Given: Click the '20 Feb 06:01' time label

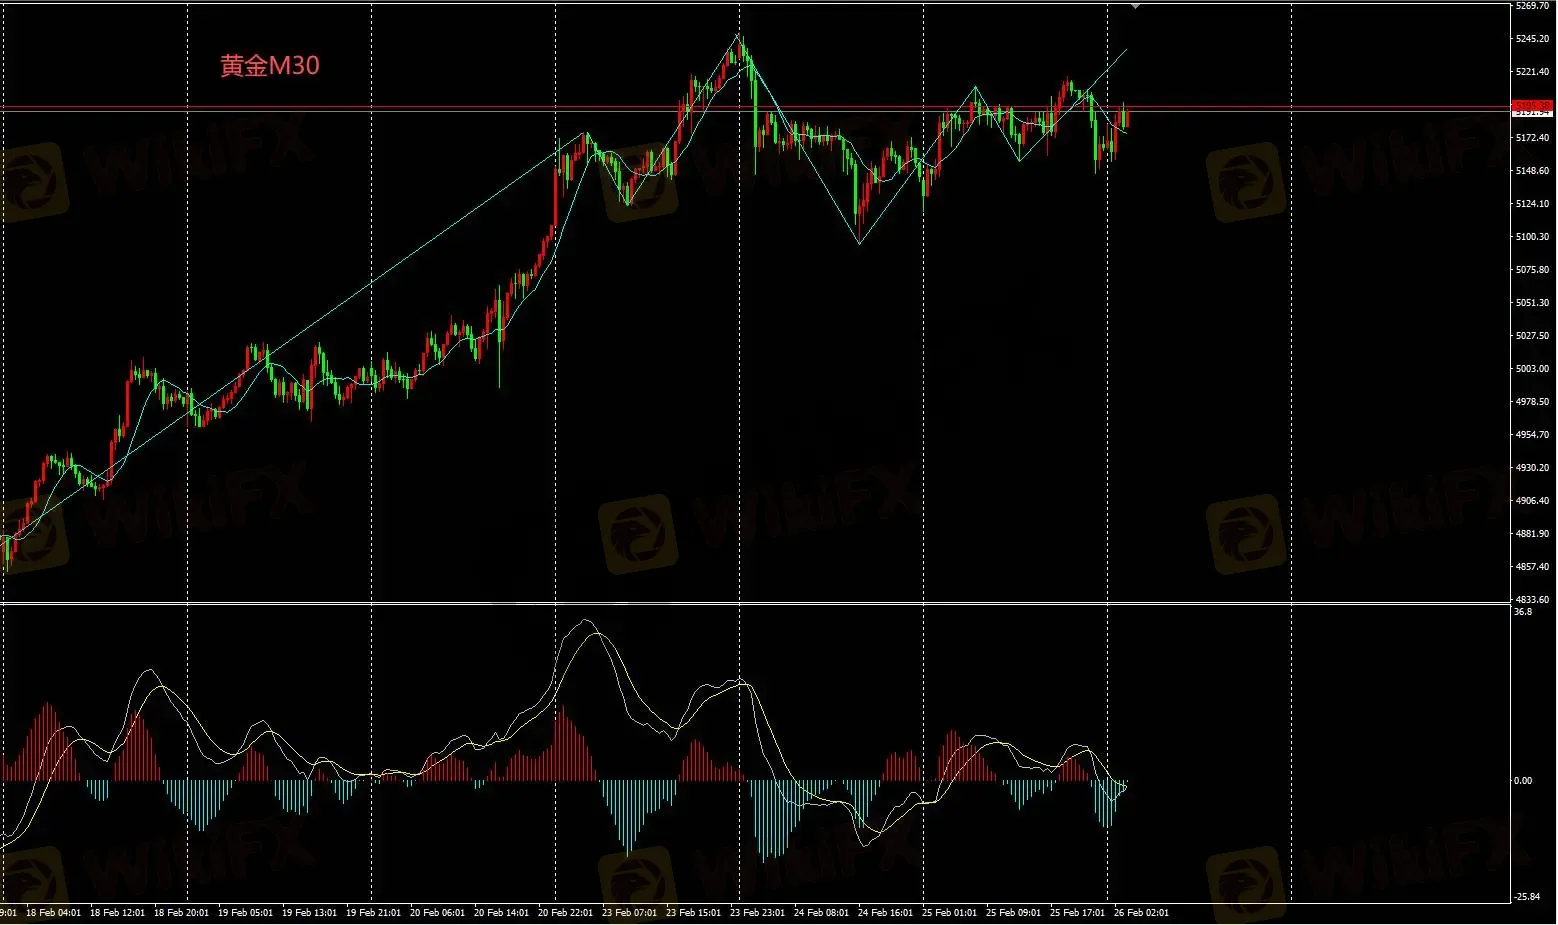Looking at the screenshot, I should click(x=438, y=913).
